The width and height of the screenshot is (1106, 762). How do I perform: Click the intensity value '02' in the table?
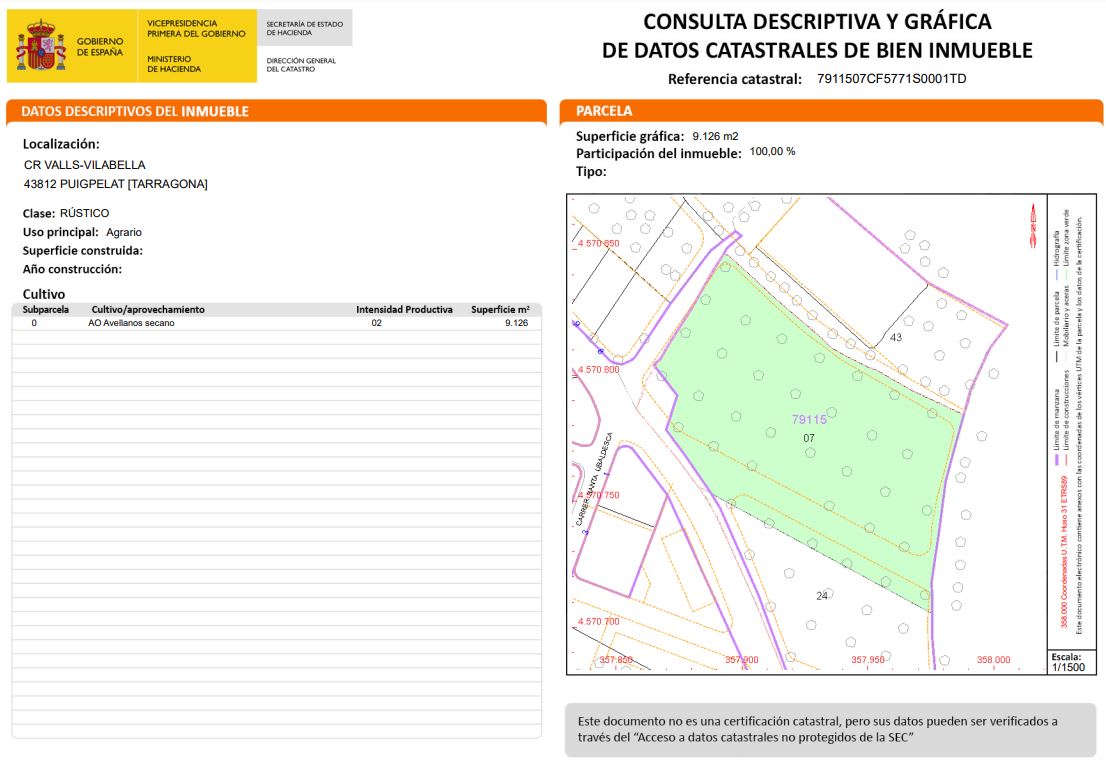click(x=377, y=323)
